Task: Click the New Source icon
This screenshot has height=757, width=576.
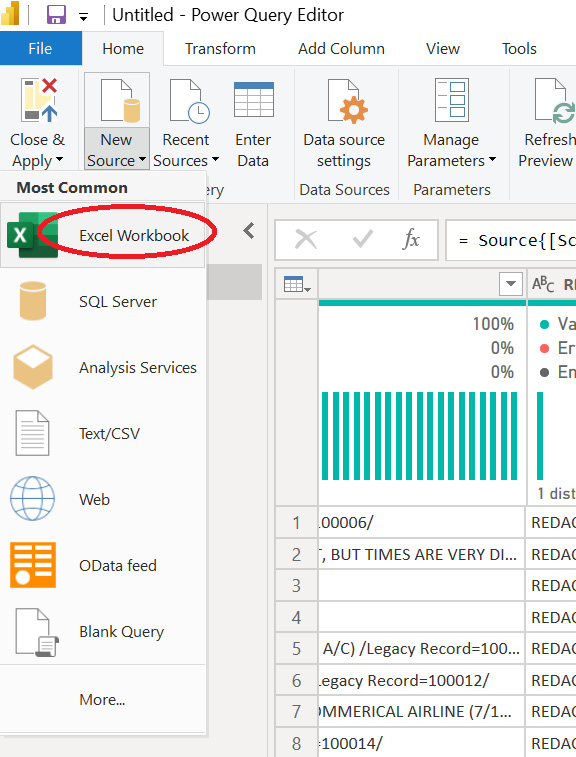Action: [x=120, y=100]
